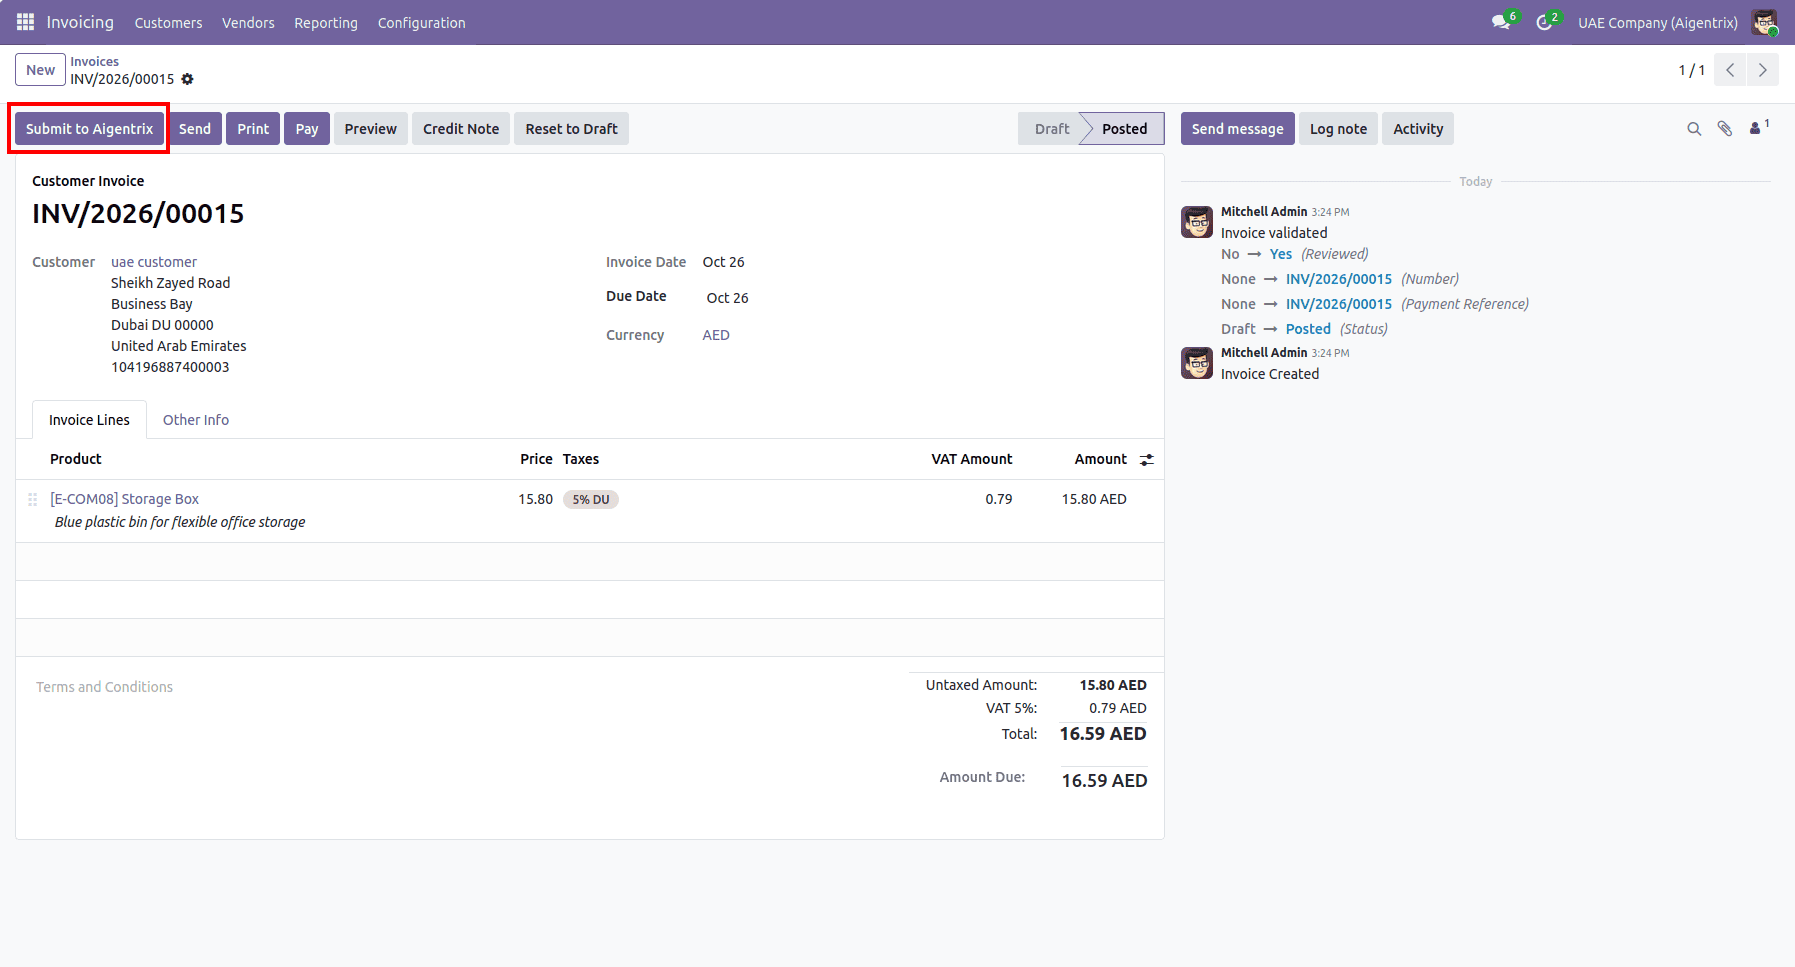Screen dimensions: 1795x967
Task: Click the line price 15.80
Action: pos(535,499)
